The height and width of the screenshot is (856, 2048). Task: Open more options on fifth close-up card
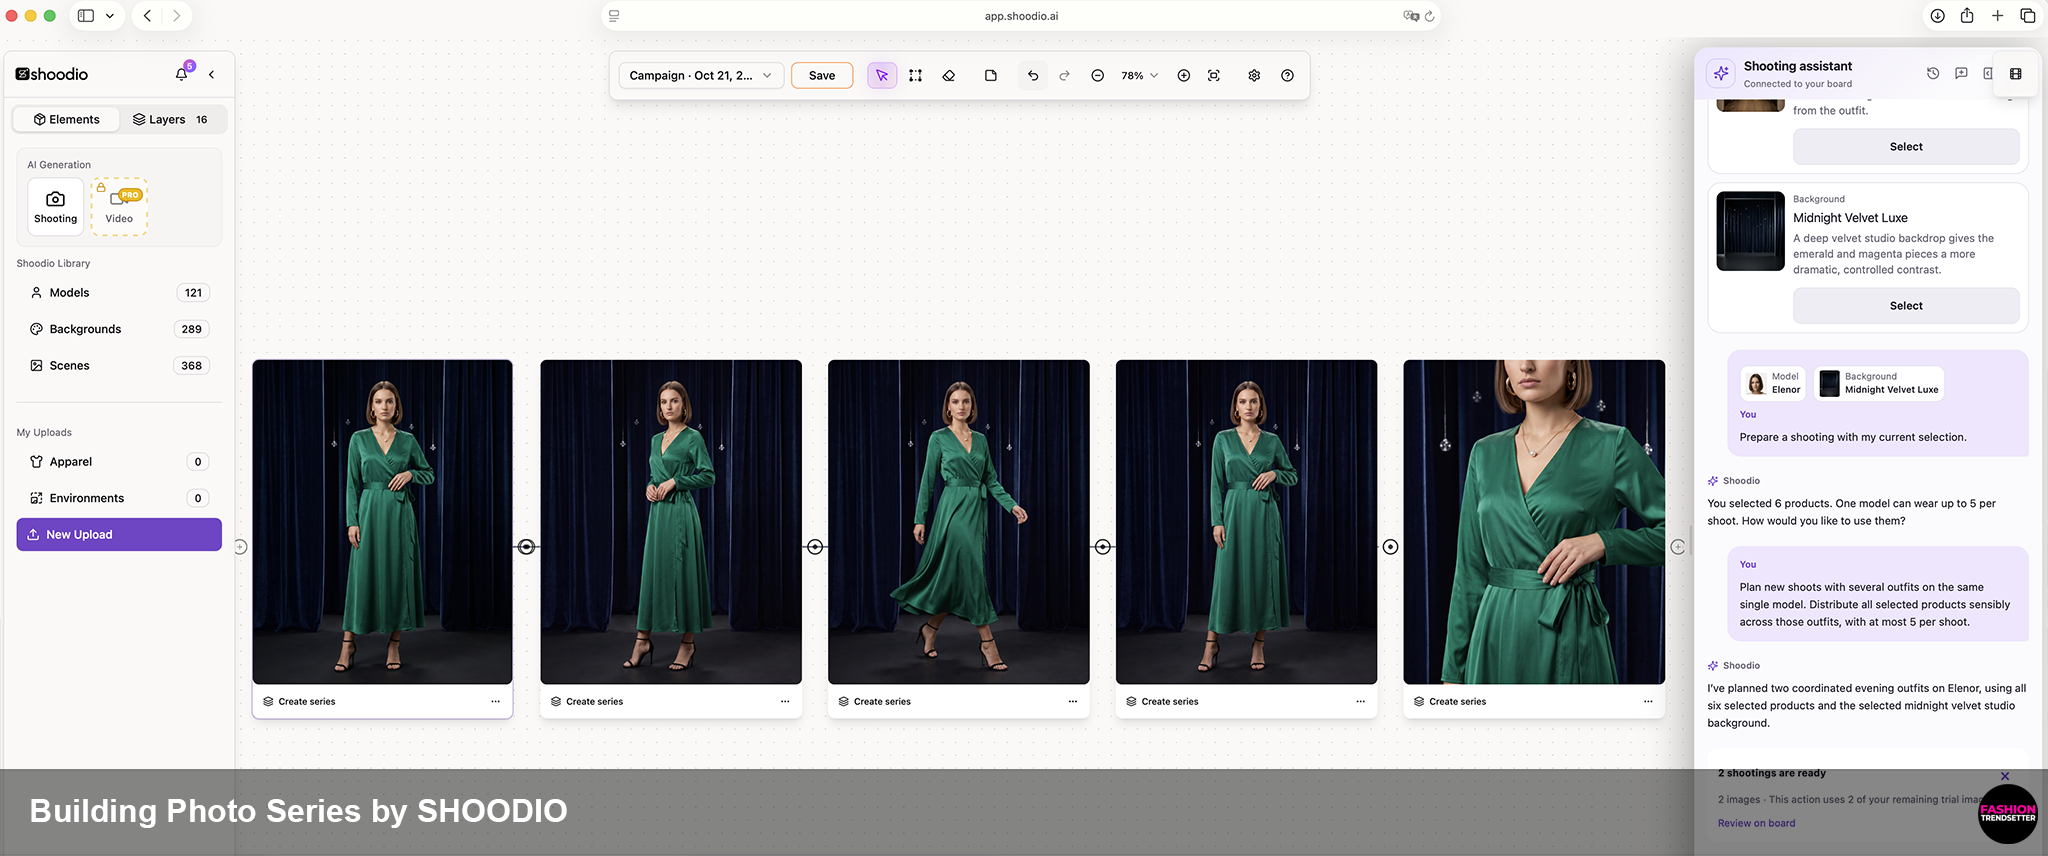tap(1648, 701)
